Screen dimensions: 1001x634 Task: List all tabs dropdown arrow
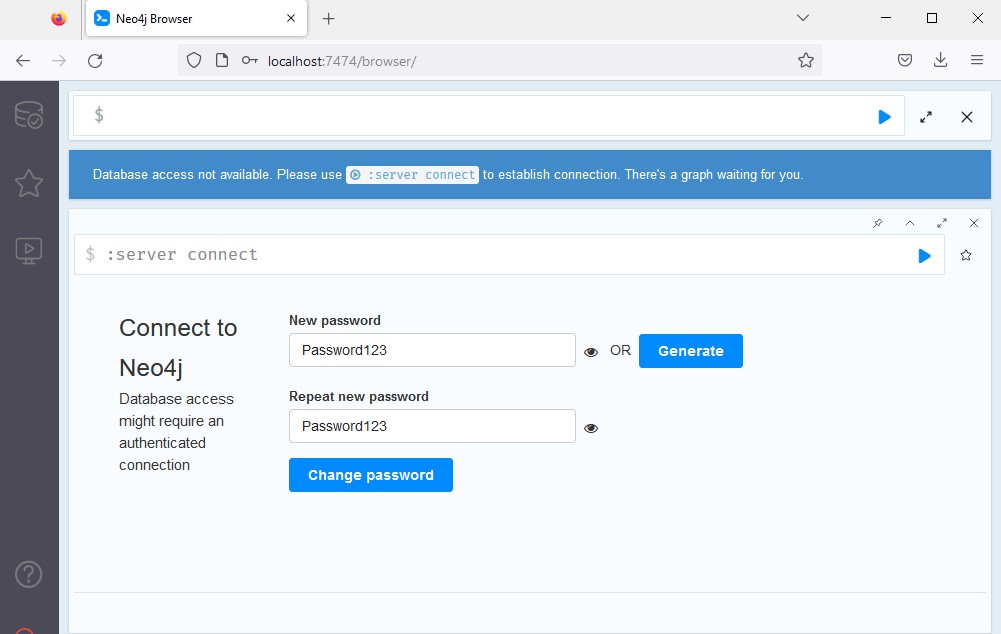803,18
